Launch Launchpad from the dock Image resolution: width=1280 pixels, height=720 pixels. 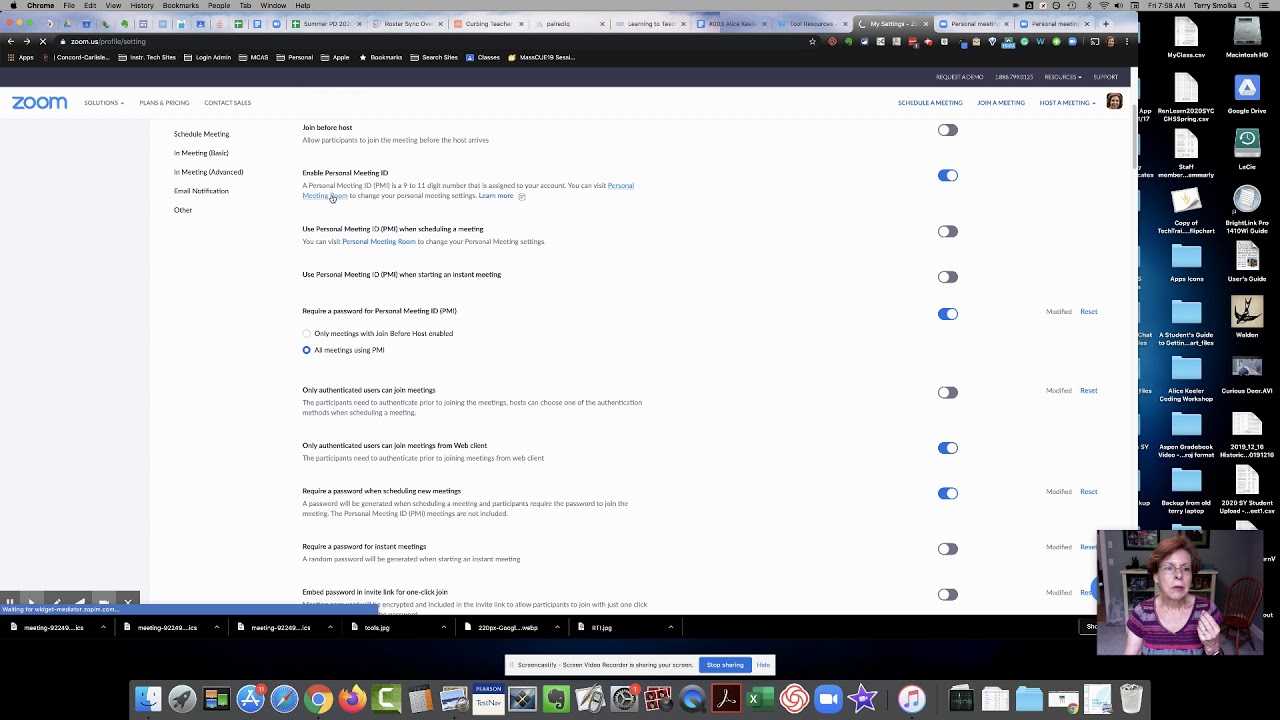pos(182,698)
